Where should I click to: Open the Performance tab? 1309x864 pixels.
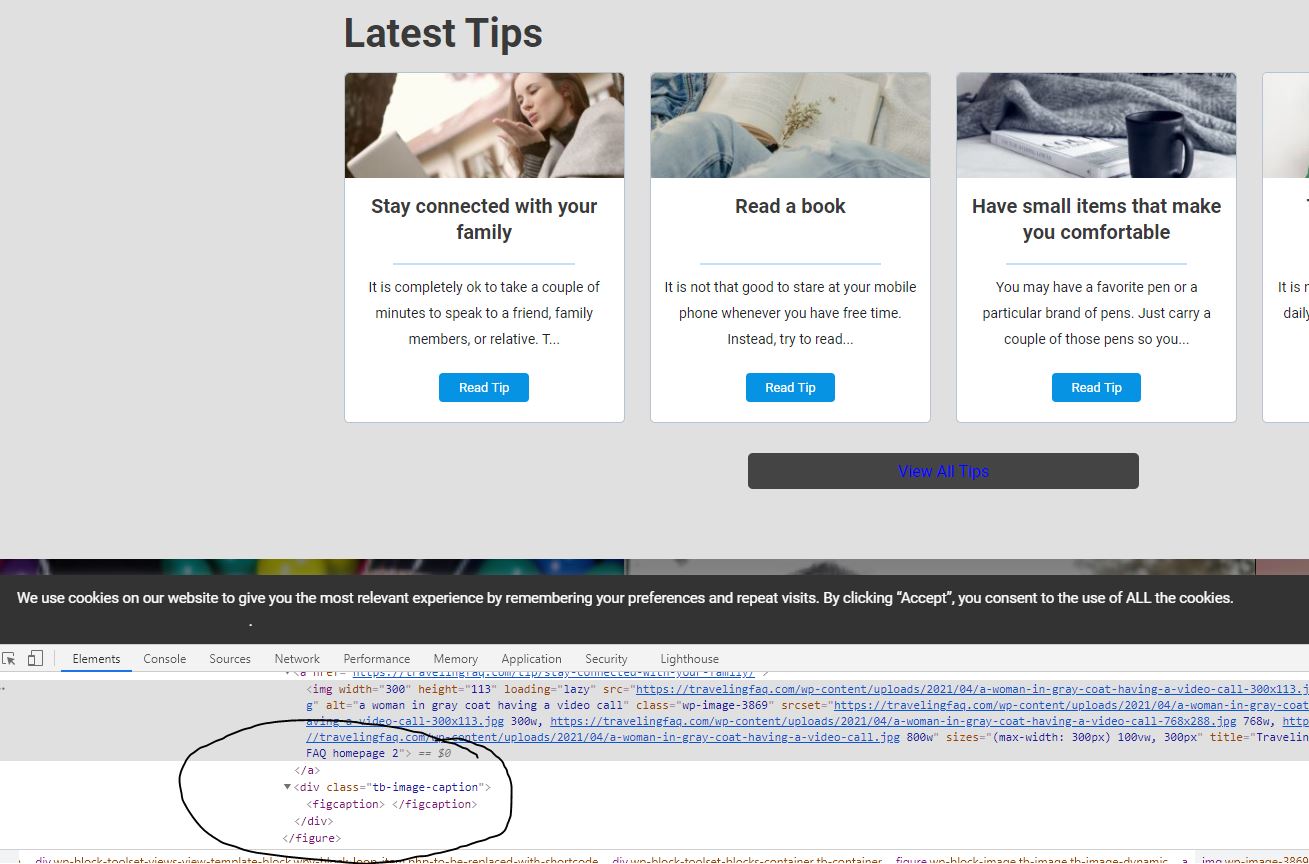coord(377,659)
